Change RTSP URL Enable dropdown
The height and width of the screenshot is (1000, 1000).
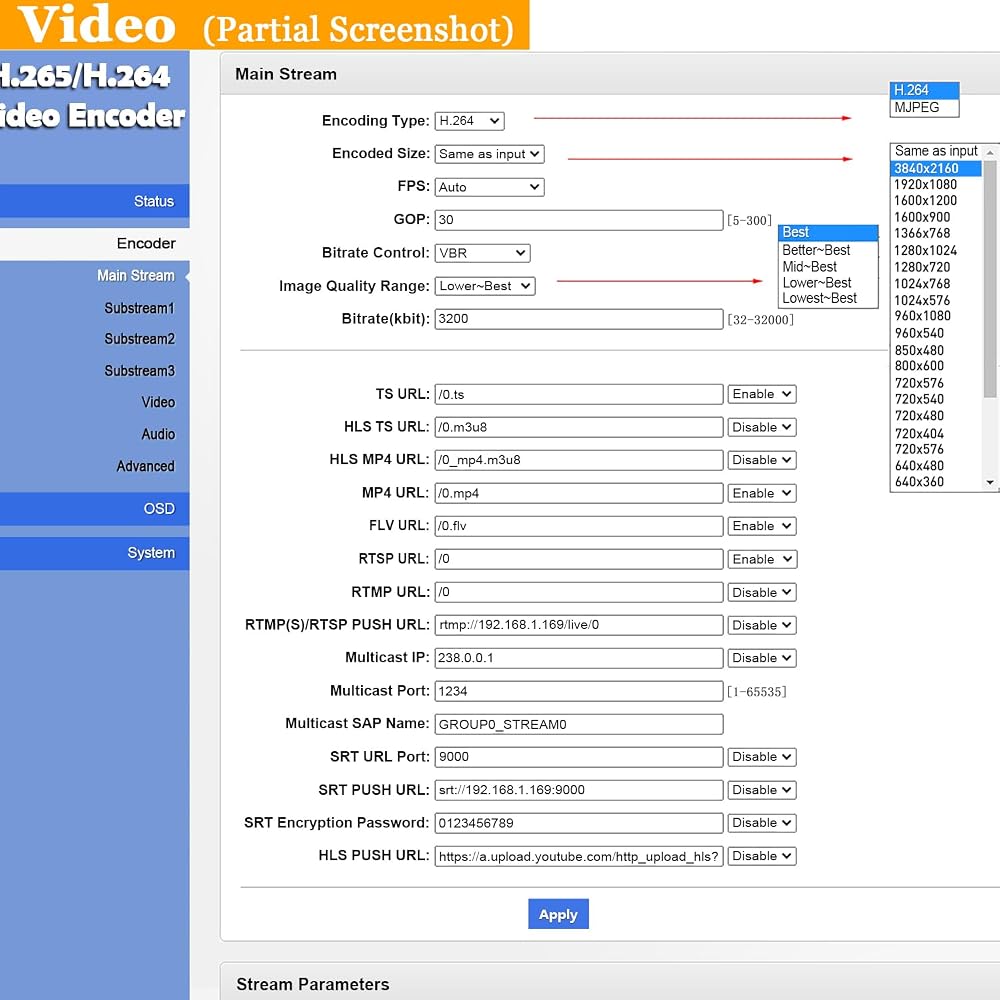pos(761,559)
